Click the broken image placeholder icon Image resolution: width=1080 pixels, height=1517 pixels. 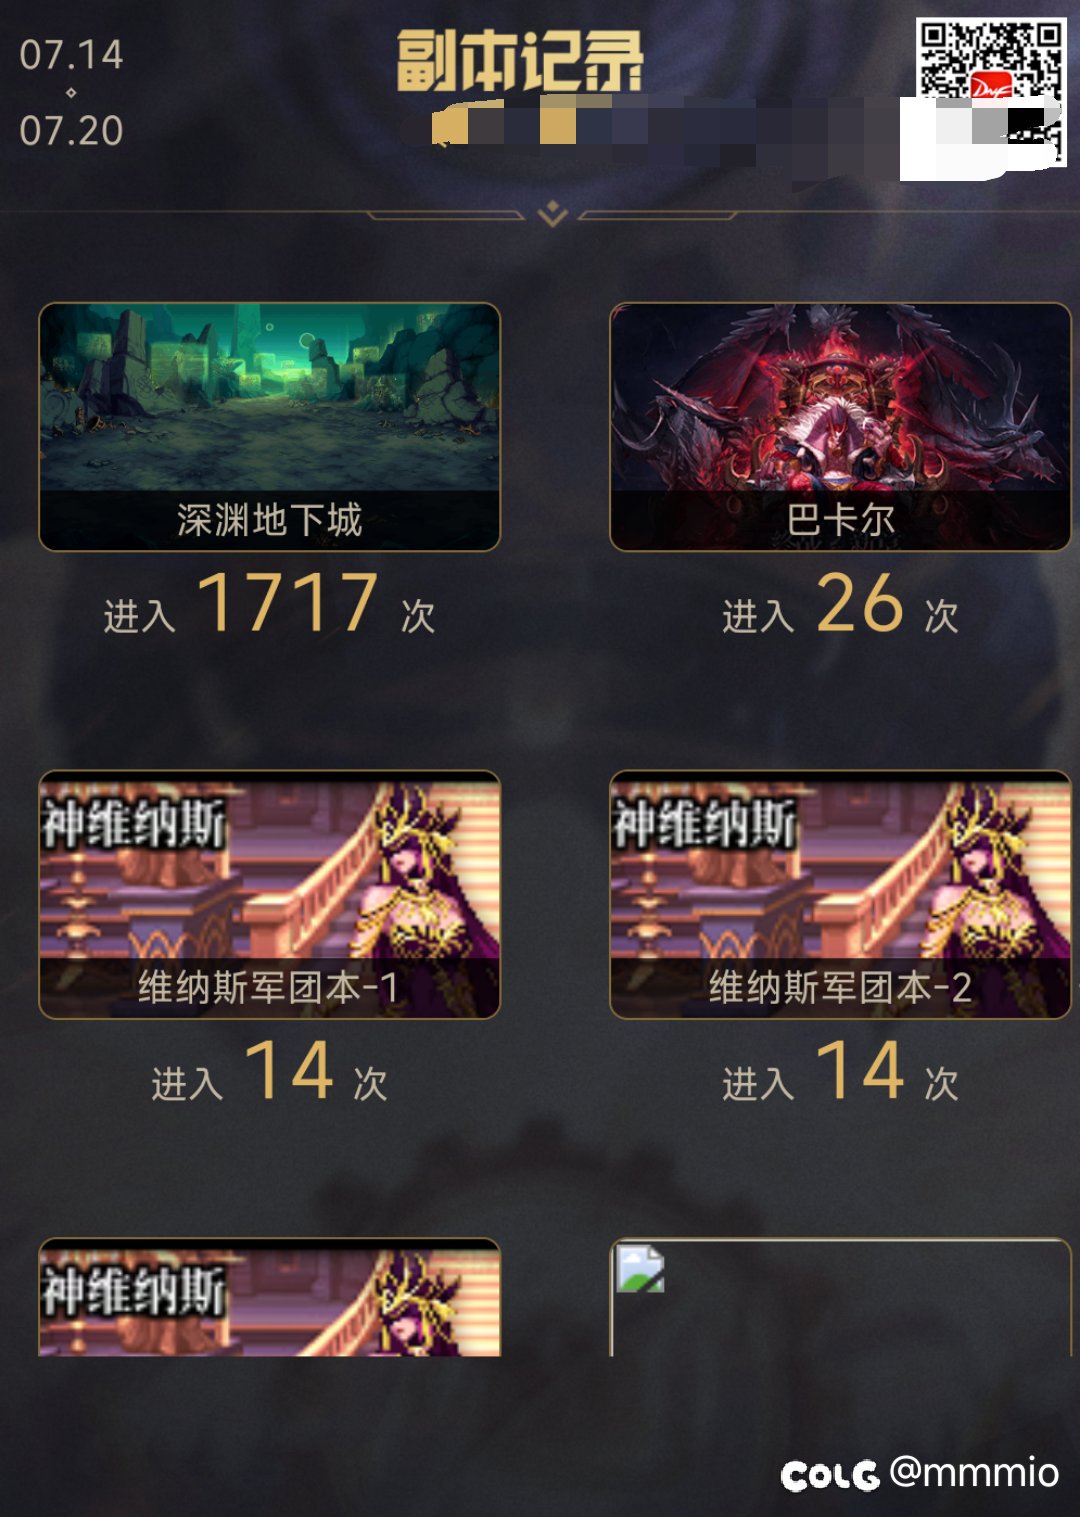pos(640,1268)
